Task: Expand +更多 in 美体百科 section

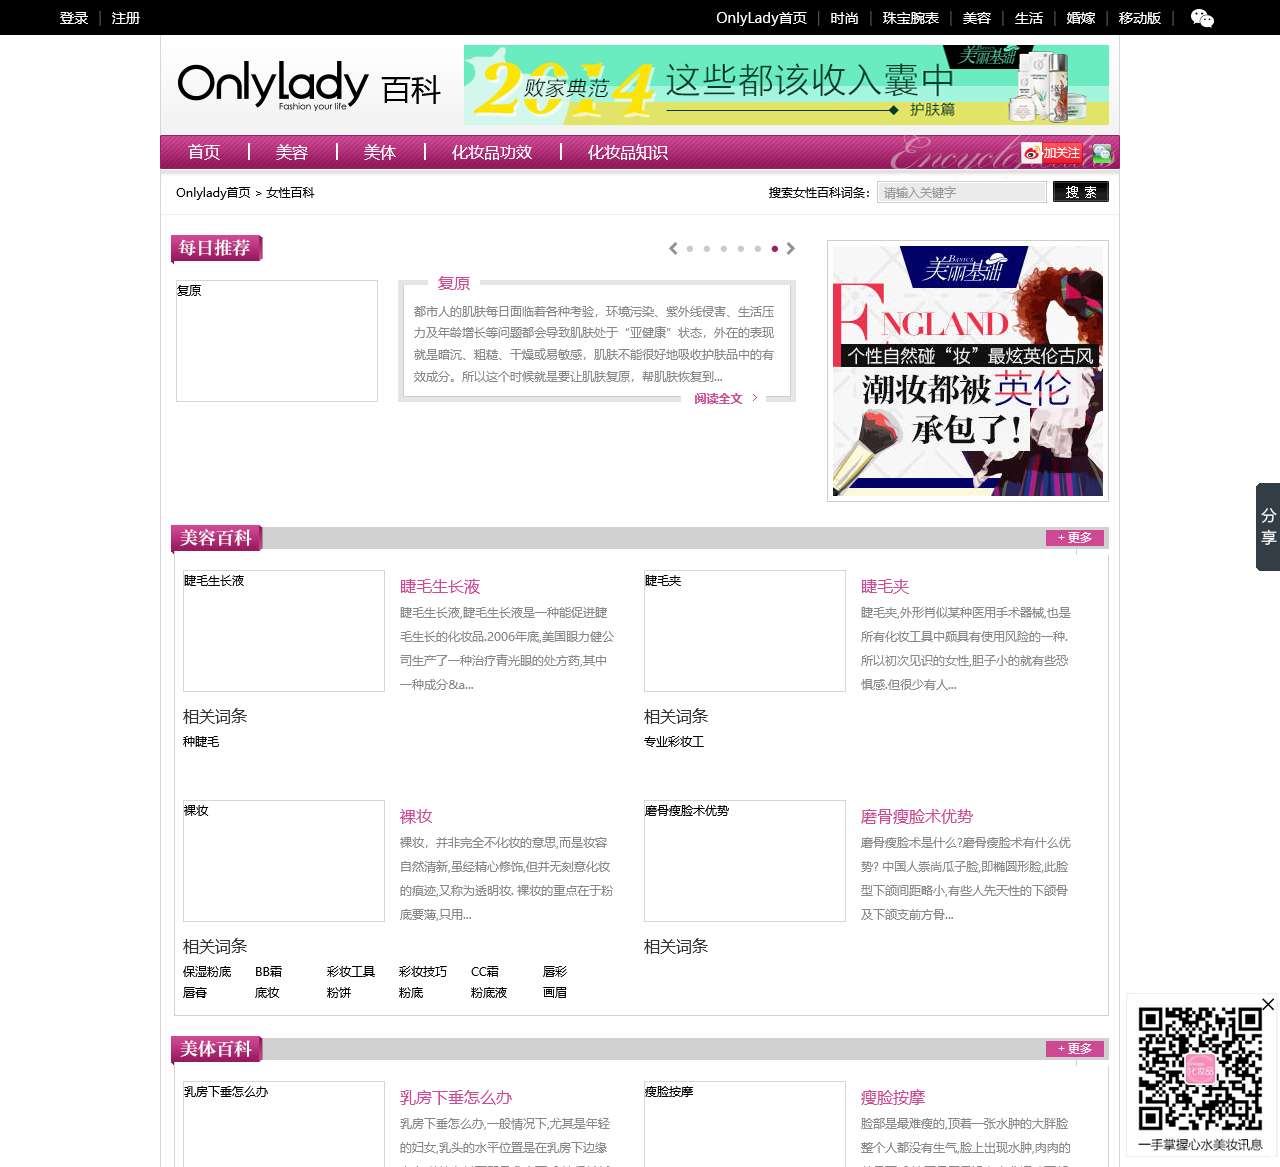Action: pyautogui.click(x=1075, y=1049)
